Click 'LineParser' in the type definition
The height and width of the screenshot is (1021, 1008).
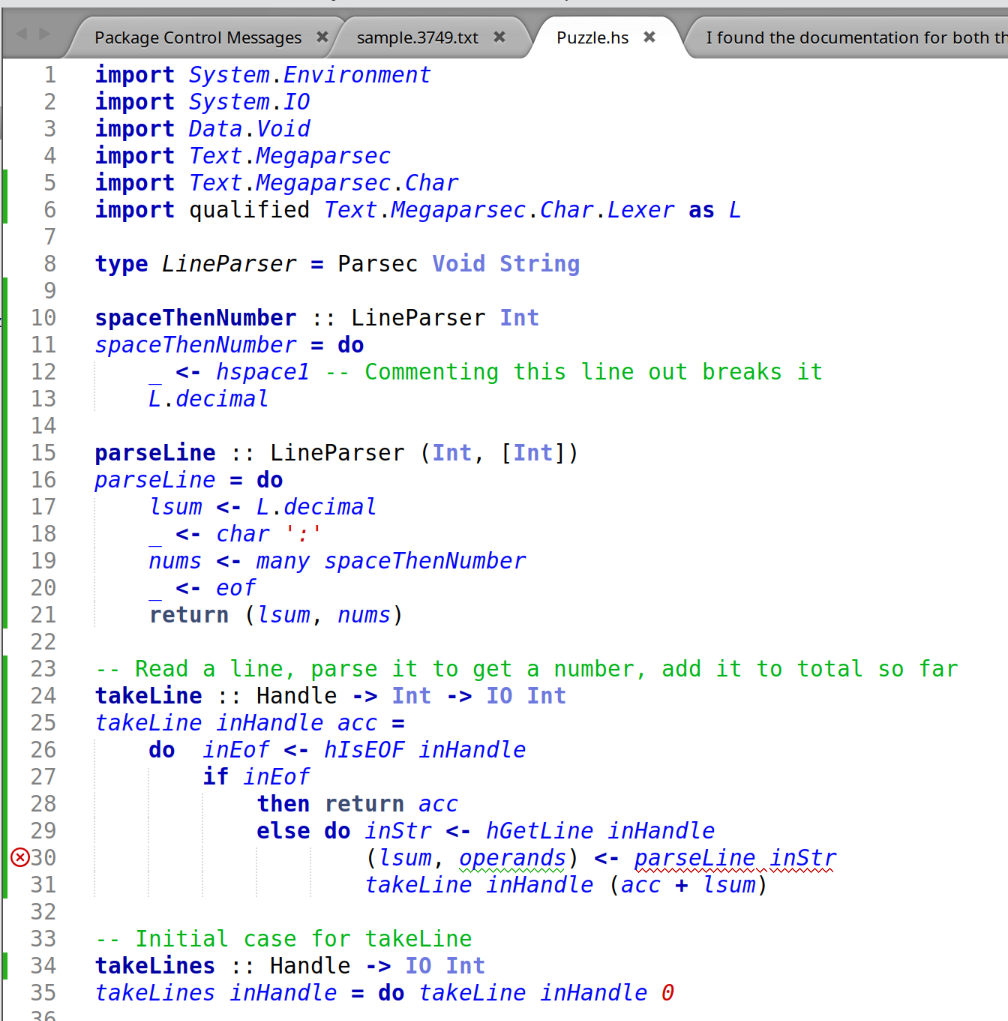click(229, 264)
